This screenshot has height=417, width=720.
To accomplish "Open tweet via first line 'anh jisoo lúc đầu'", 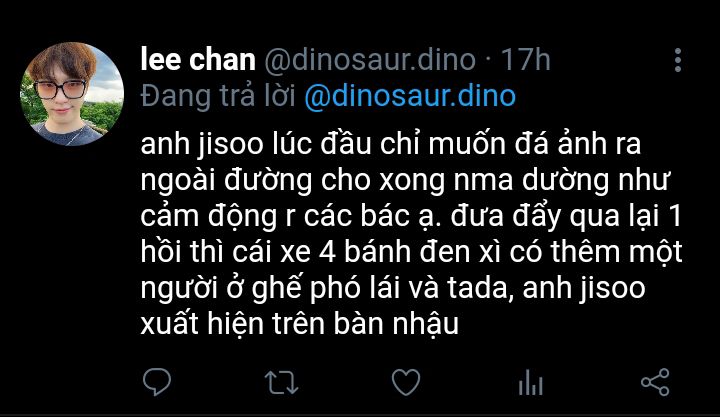I will tap(390, 144).
